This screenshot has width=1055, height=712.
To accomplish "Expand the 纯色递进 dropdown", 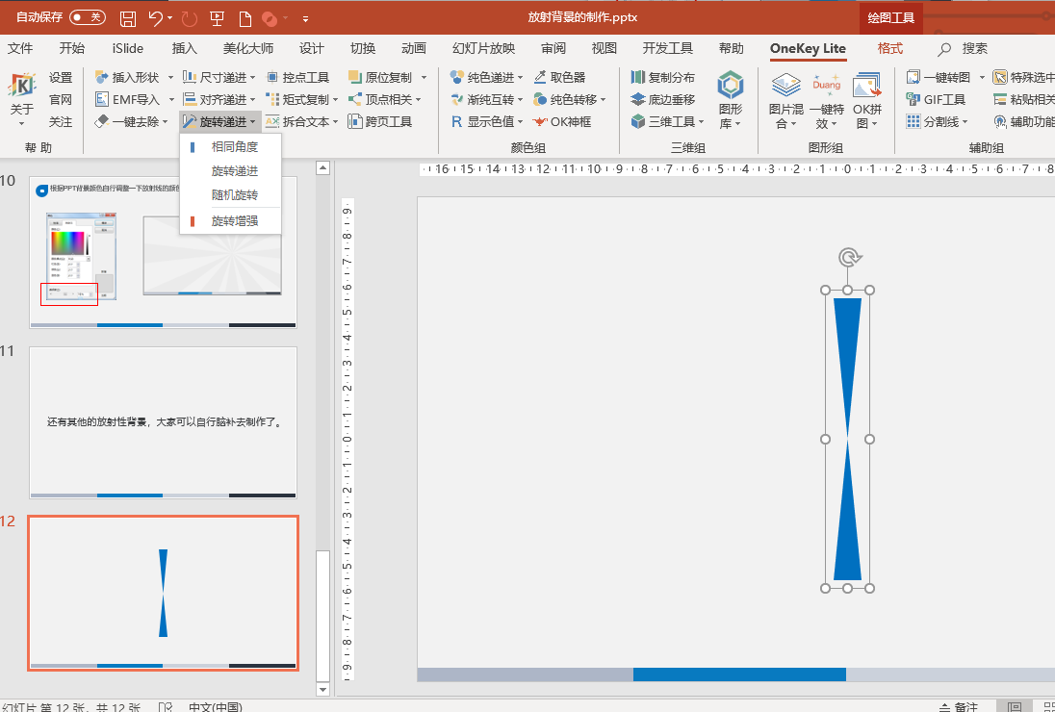I will click(521, 77).
